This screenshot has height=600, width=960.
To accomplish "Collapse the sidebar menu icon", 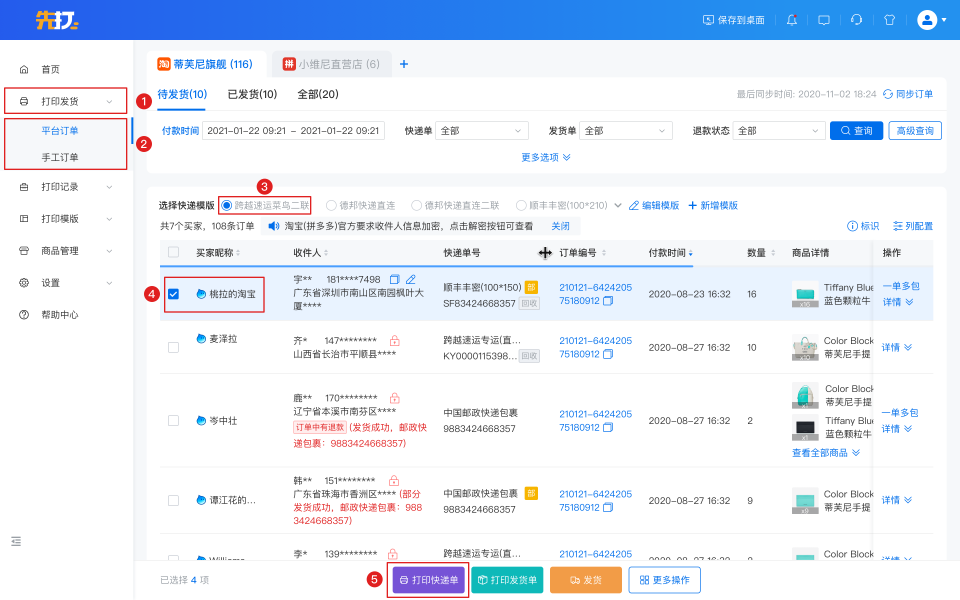I will (16, 541).
